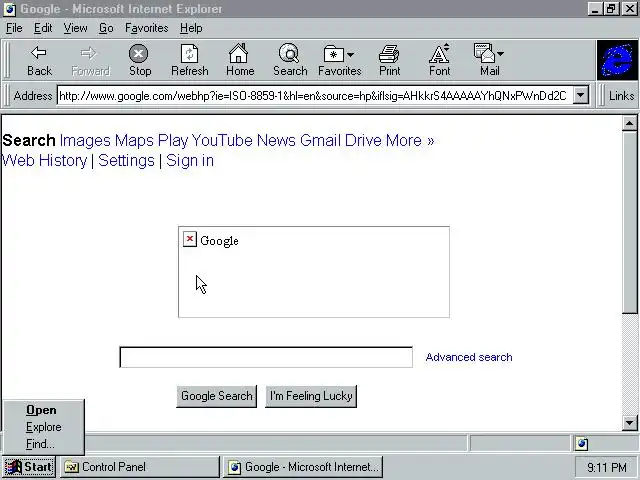Stop page loading with Stop button

point(140,60)
